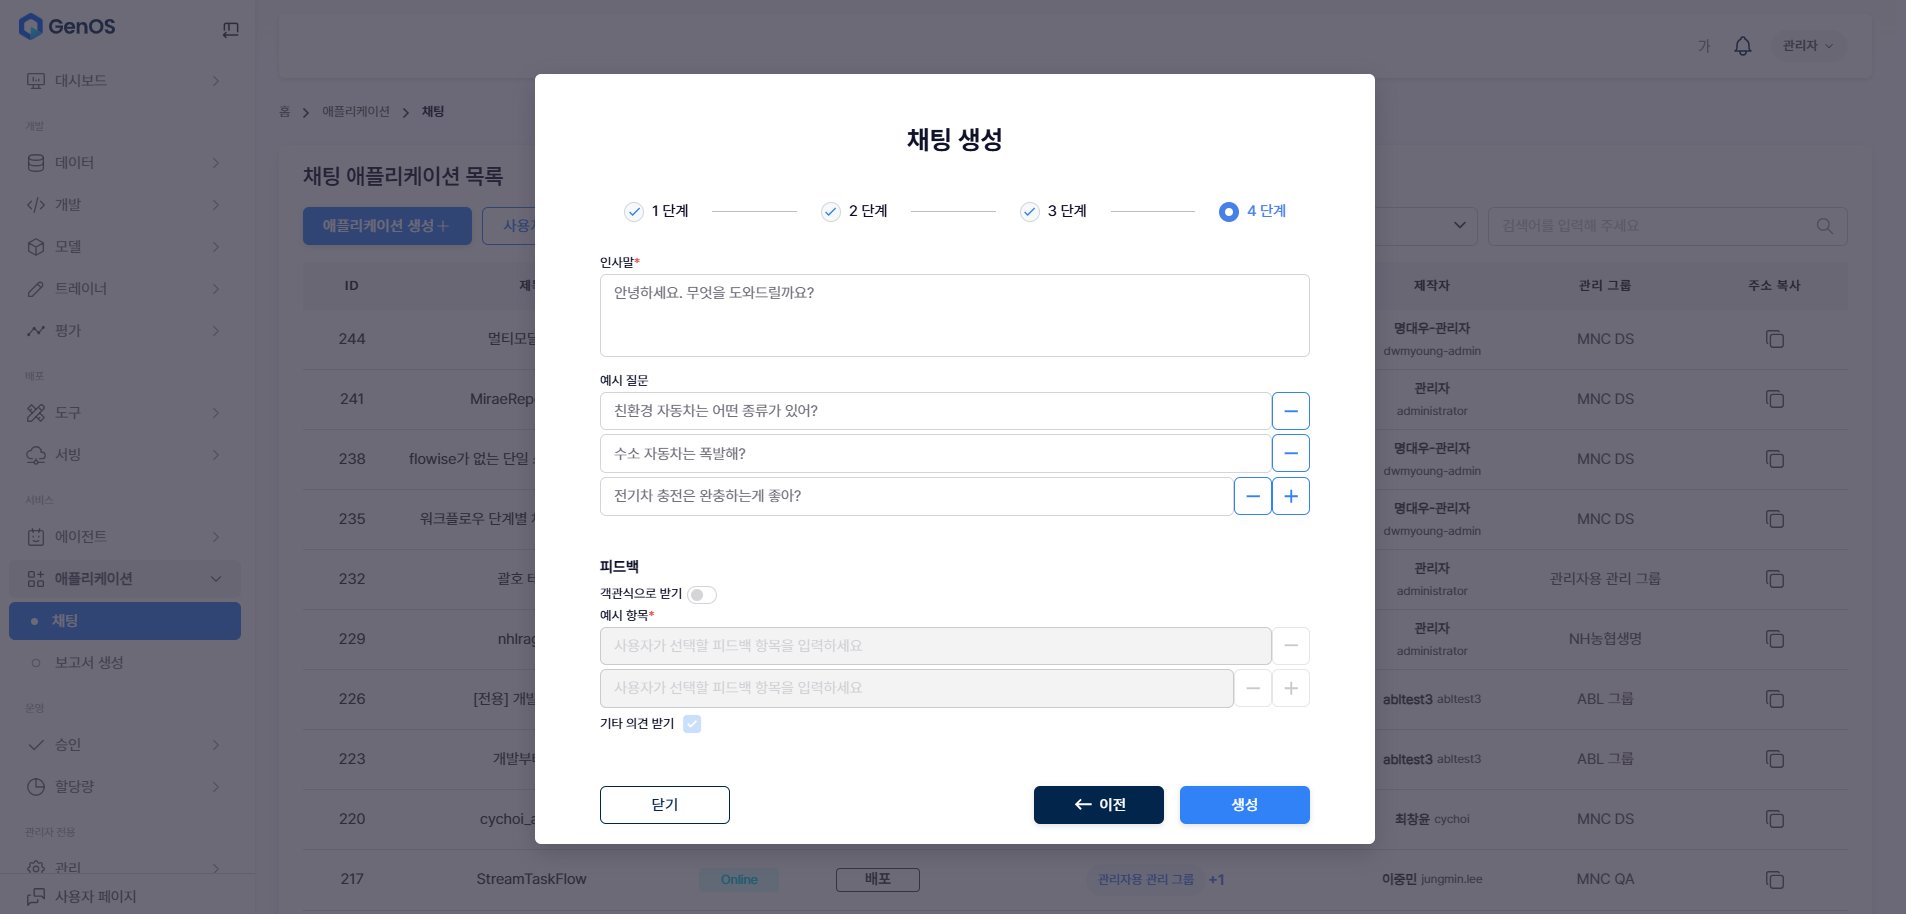1906x914 pixels.
Task: Go to step 1 단계
Action: click(x=657, y=211)
